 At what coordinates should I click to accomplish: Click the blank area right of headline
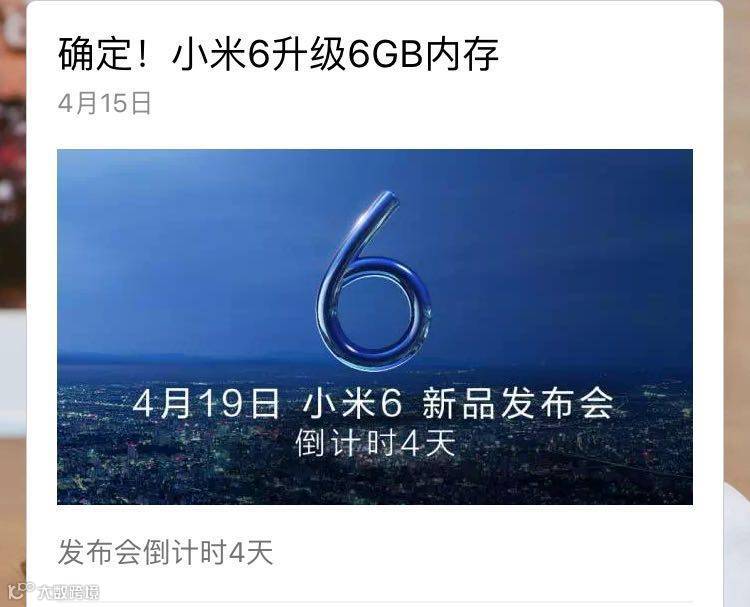click(607, 54)
